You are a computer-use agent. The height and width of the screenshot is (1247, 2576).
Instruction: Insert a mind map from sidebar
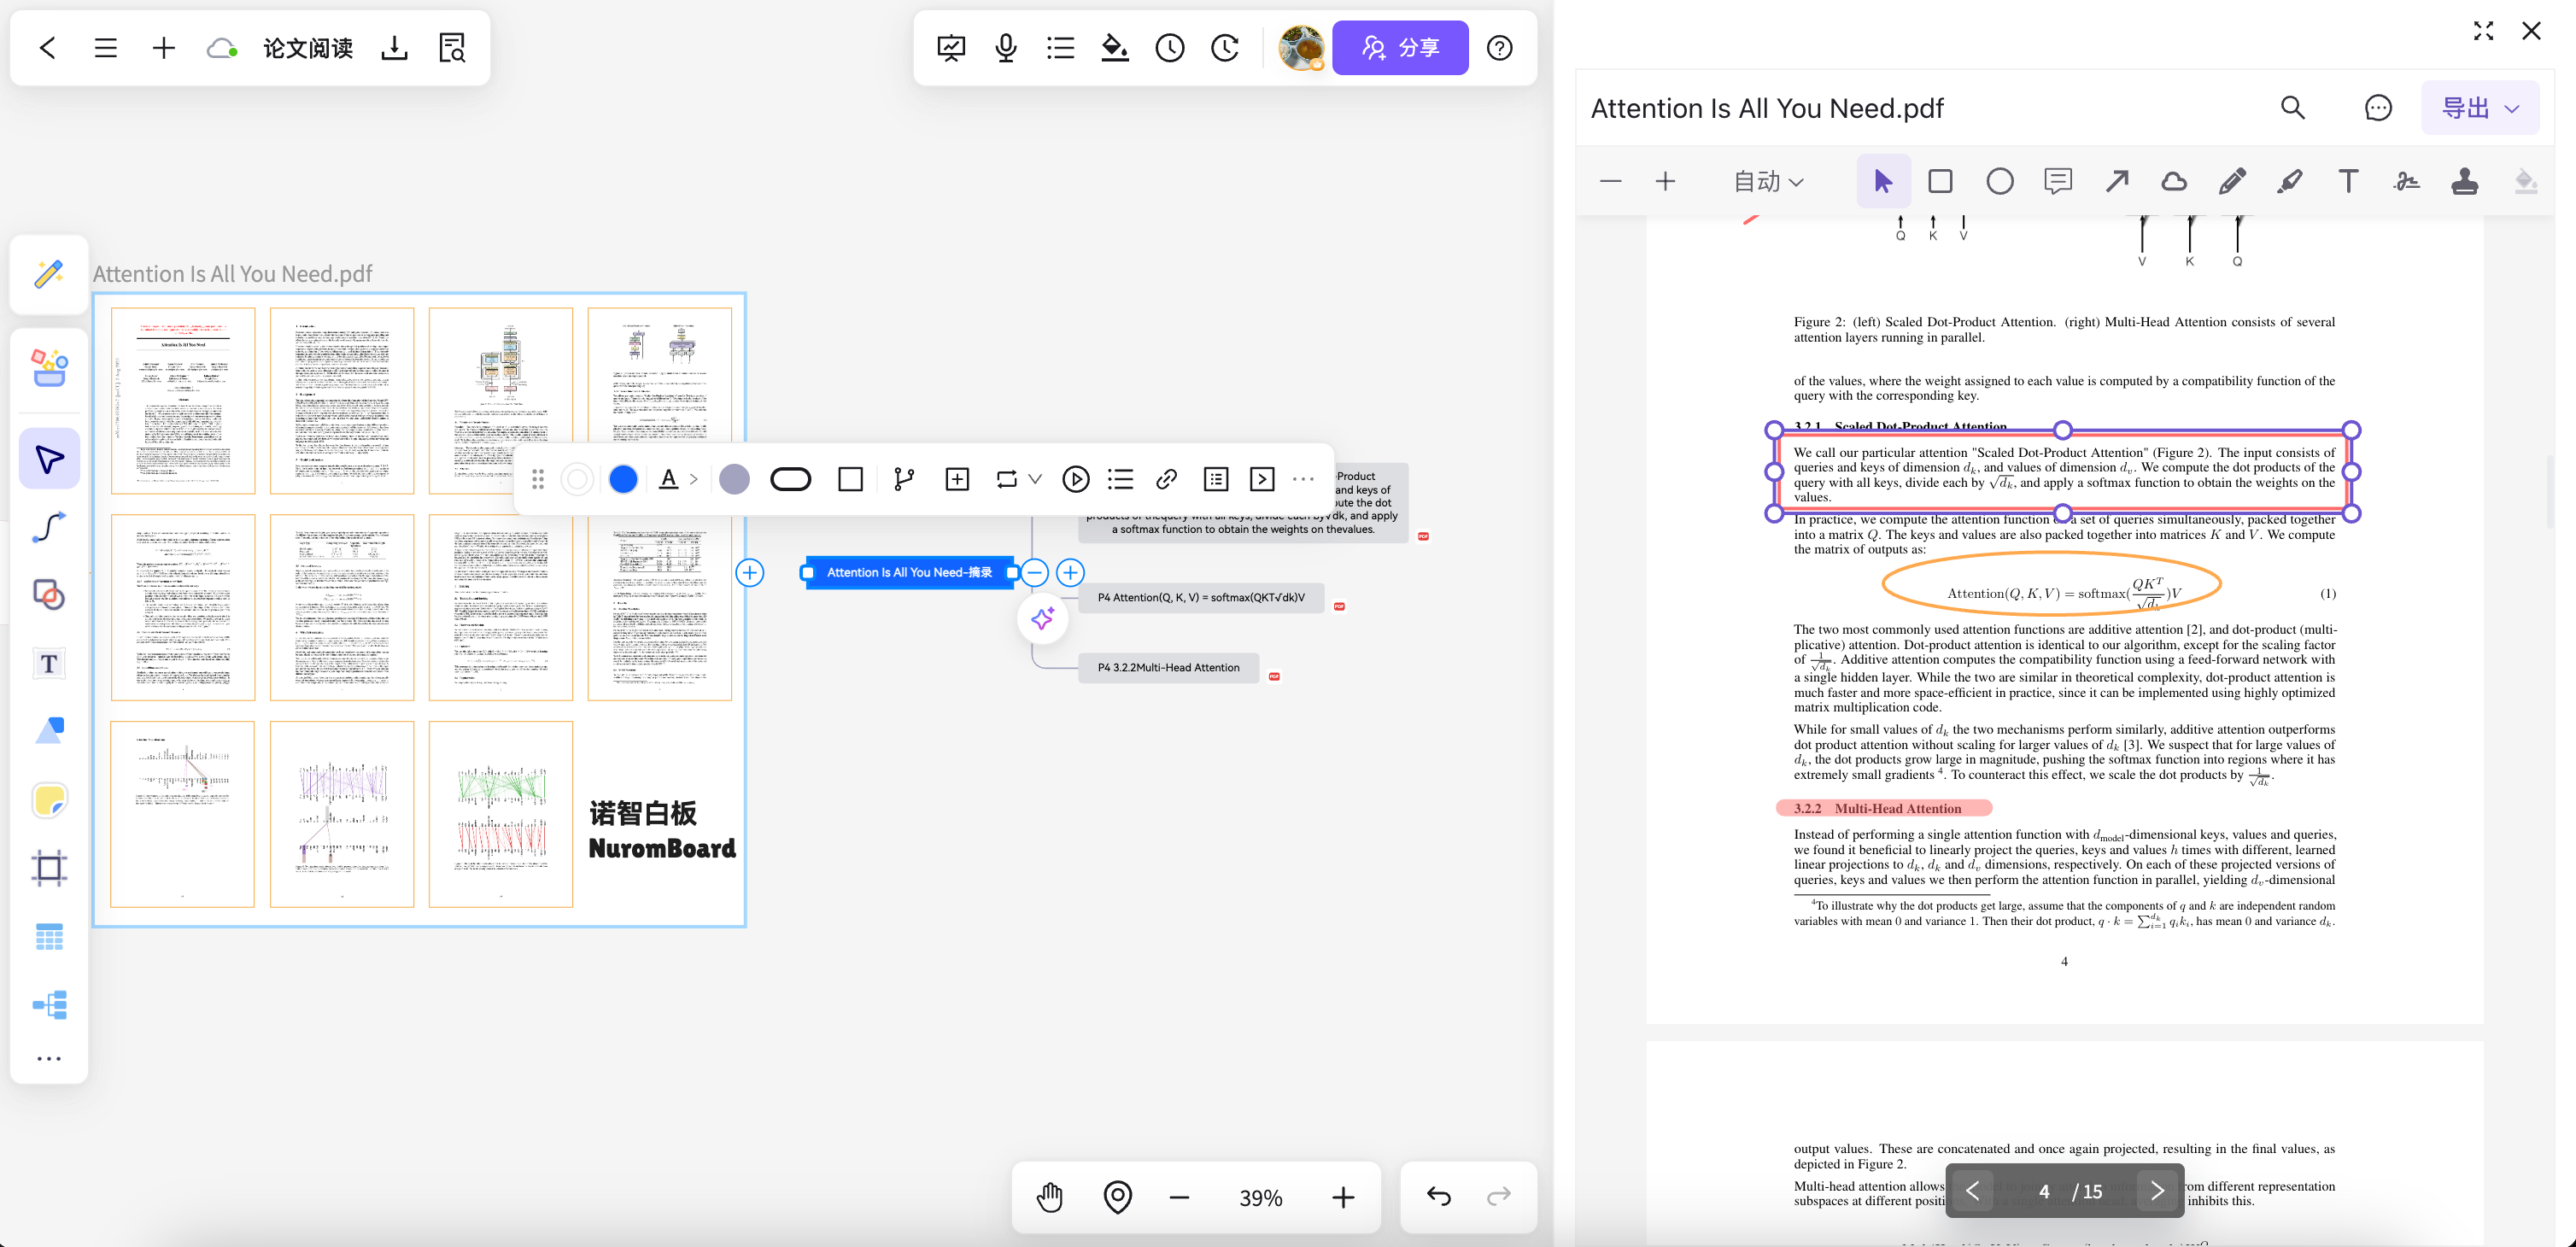(x=49, y=1004)
